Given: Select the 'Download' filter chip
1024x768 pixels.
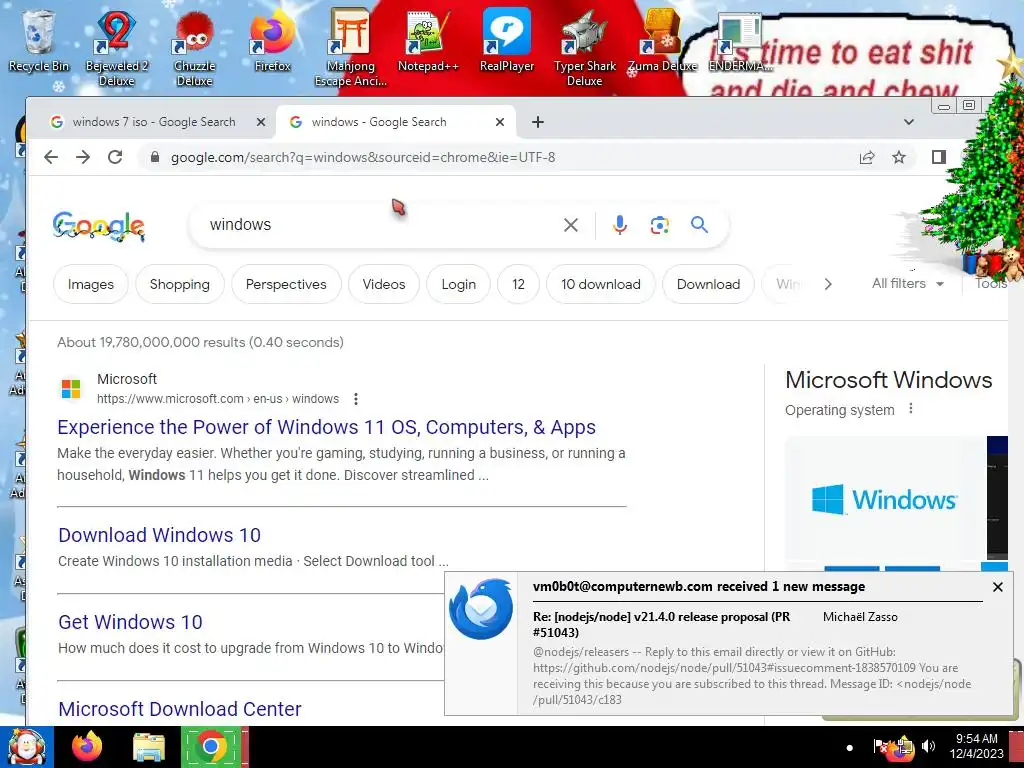Looking at the screenshot, I should [x=709, y=284].
